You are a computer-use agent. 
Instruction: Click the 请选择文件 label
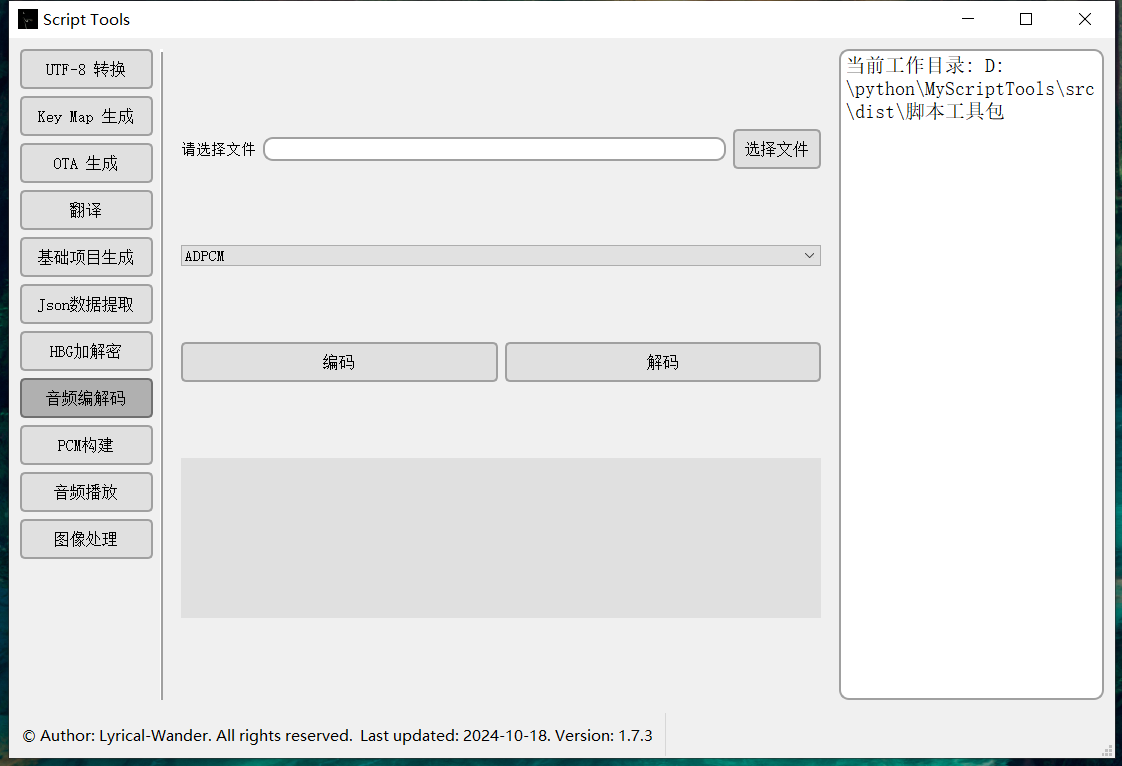coord(218,149)
